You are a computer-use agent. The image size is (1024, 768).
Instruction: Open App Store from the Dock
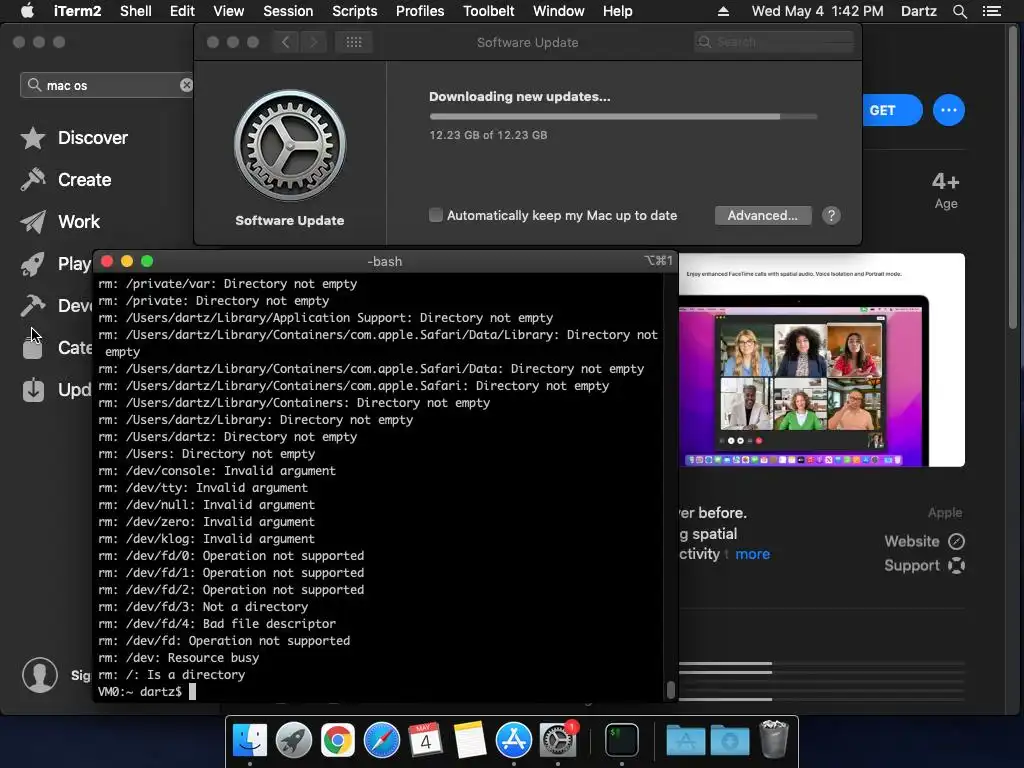[514, 740]
